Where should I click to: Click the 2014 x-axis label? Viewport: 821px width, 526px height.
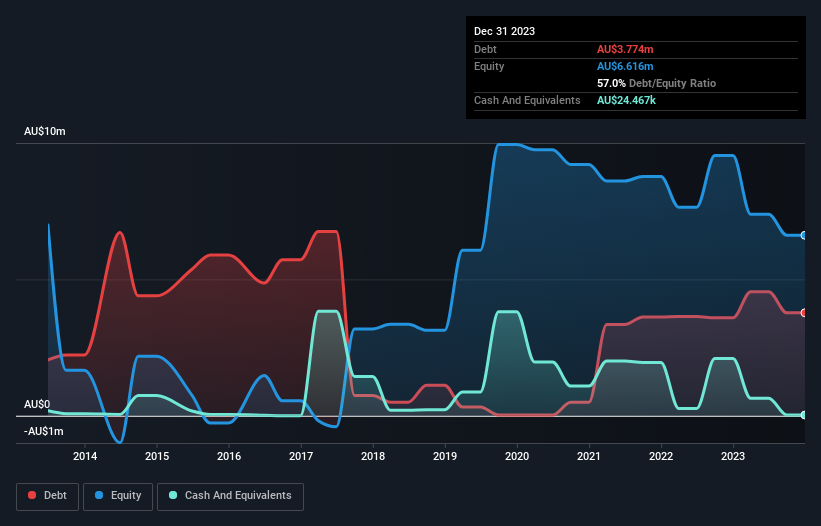(85, 456)
